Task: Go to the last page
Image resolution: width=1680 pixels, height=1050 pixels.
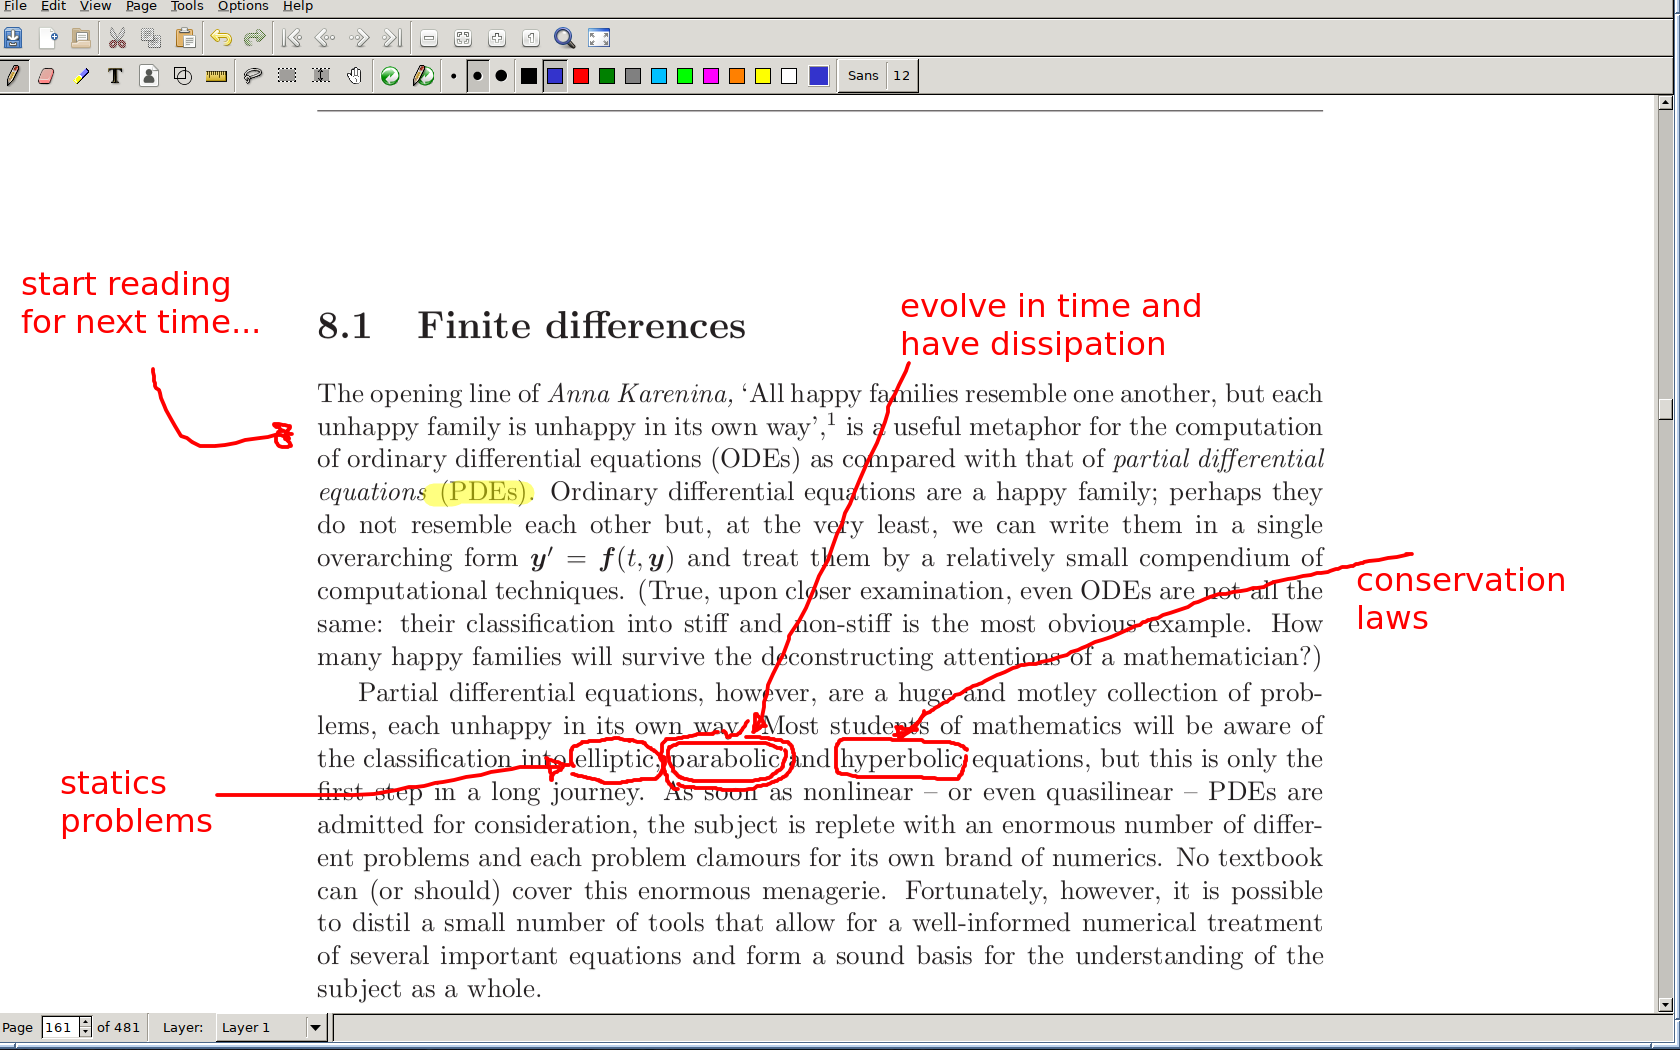Action: [x=392, y=38]
